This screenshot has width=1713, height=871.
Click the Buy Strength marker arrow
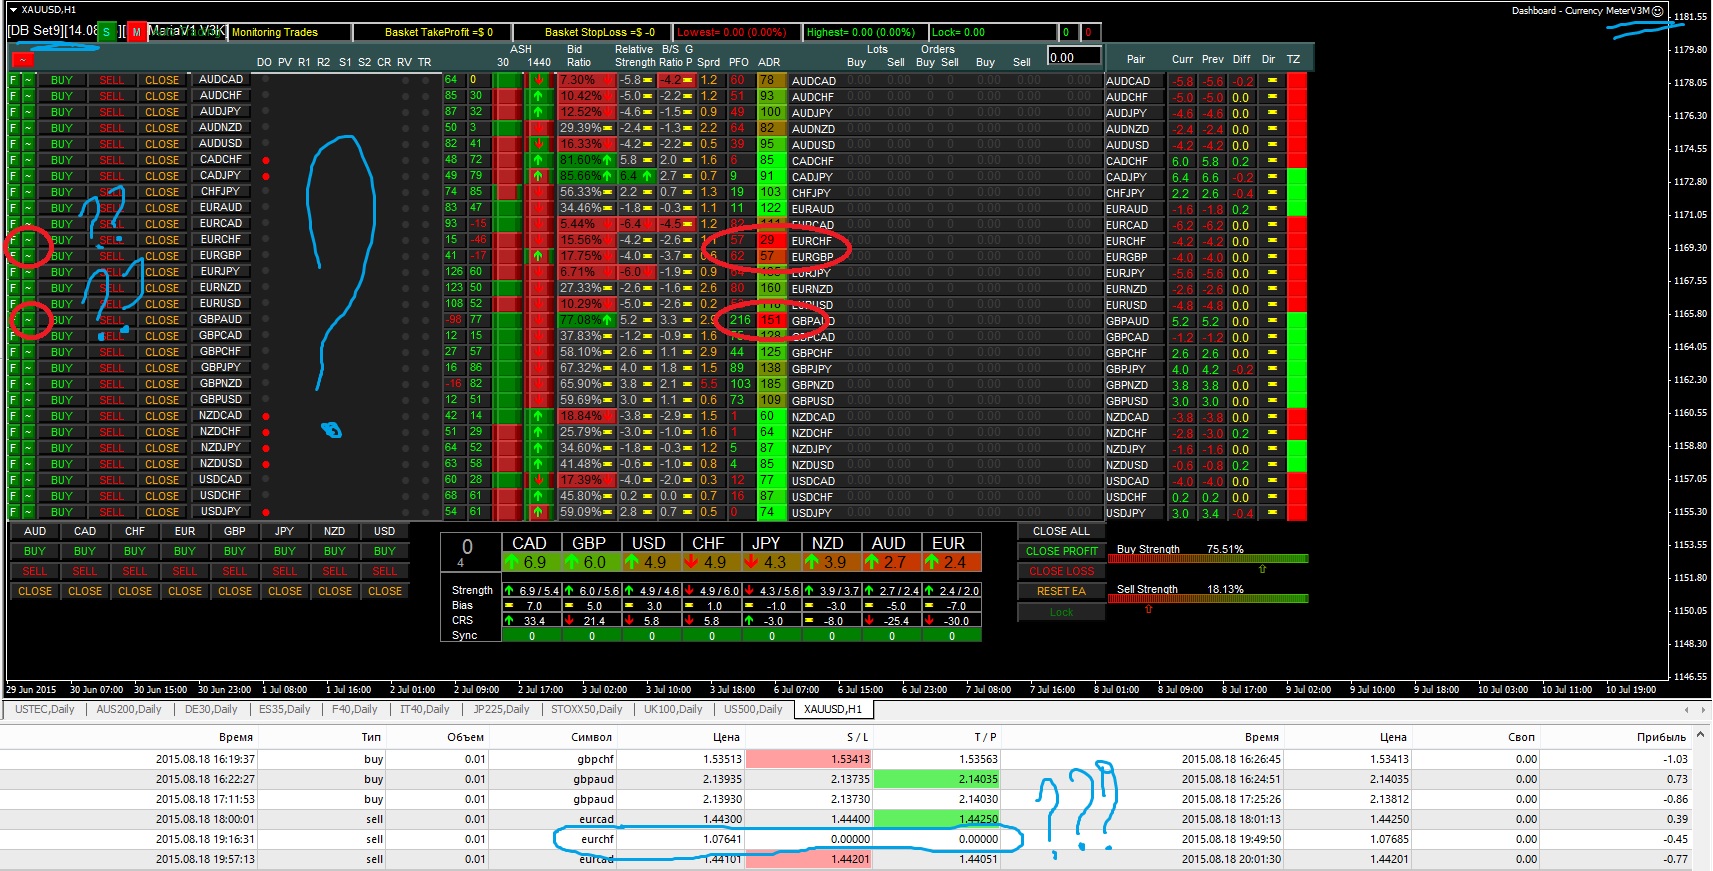pos(1262,569)
